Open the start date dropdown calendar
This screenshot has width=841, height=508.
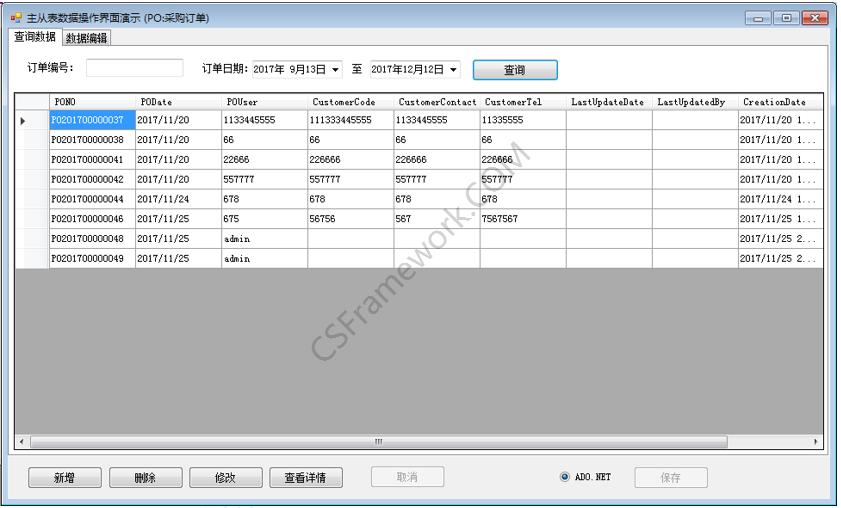(x=334, y=70)
